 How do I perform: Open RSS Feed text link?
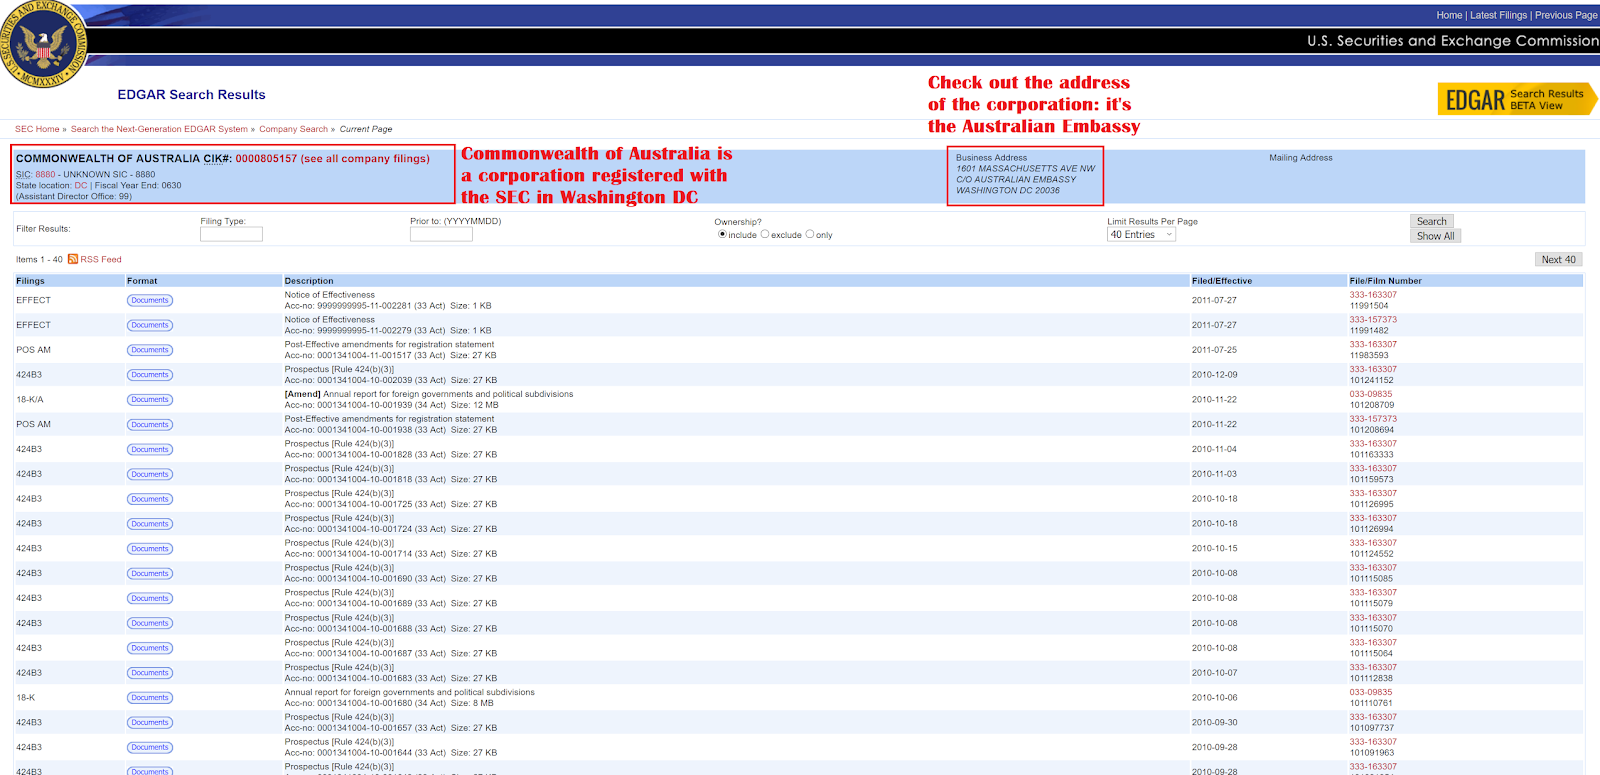pos(101,259)
